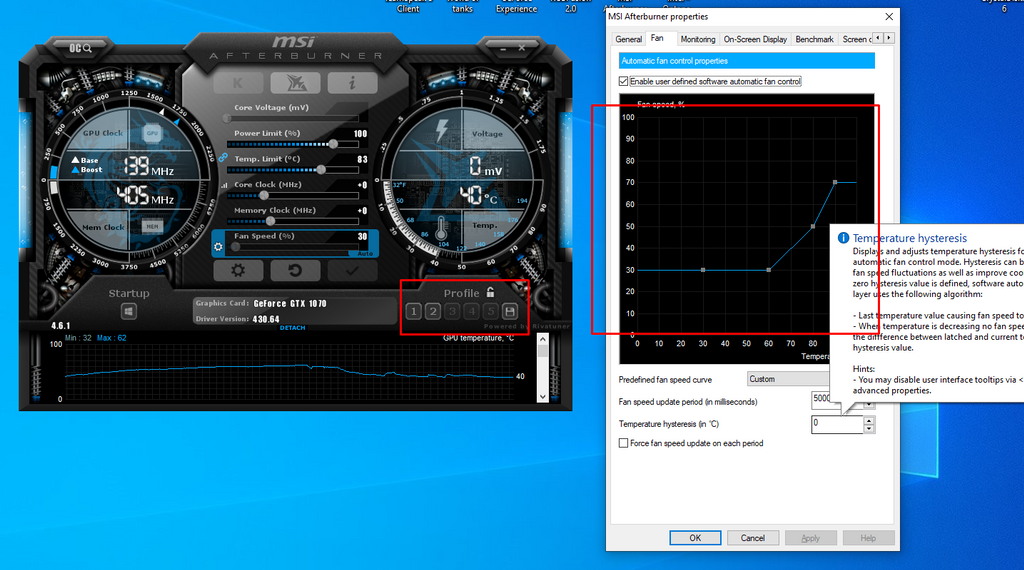Screen dimensions: 1024x570
Task: Click the Apply button in the properties dialog
Action: tap(810, 538)
